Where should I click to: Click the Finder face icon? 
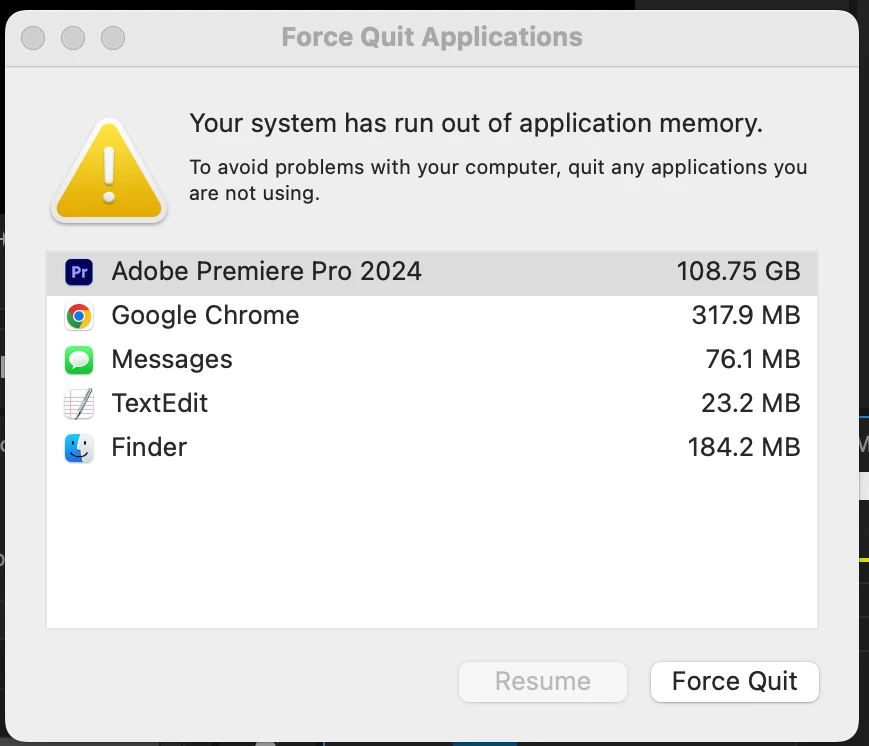pos(79,448)
